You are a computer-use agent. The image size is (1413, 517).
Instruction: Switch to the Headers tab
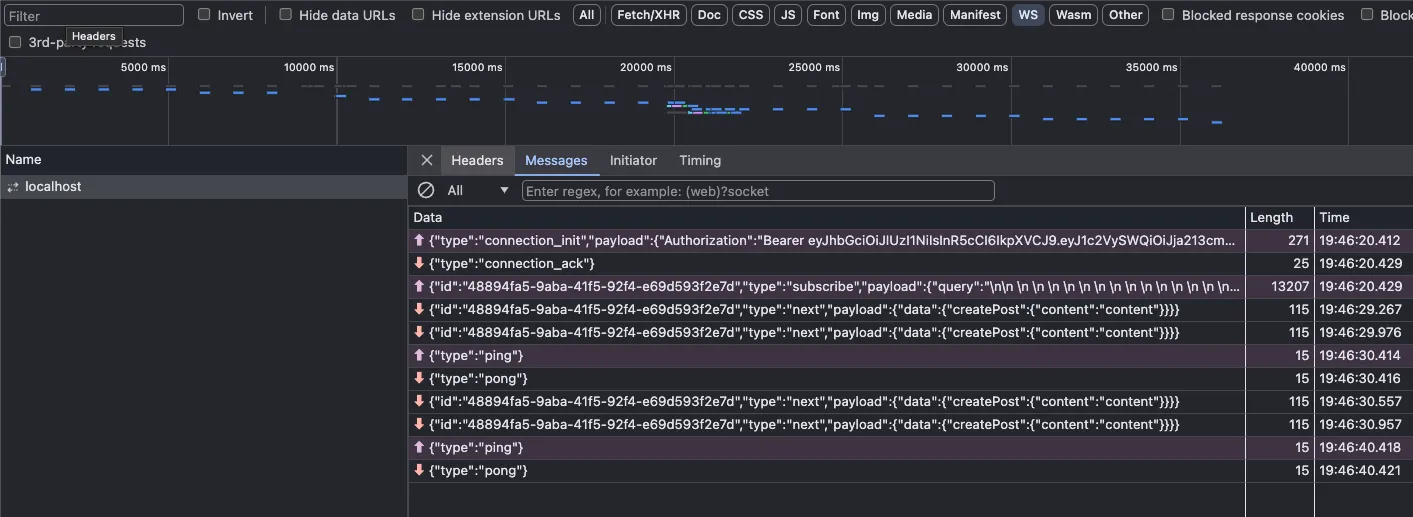tap(477, 160)
